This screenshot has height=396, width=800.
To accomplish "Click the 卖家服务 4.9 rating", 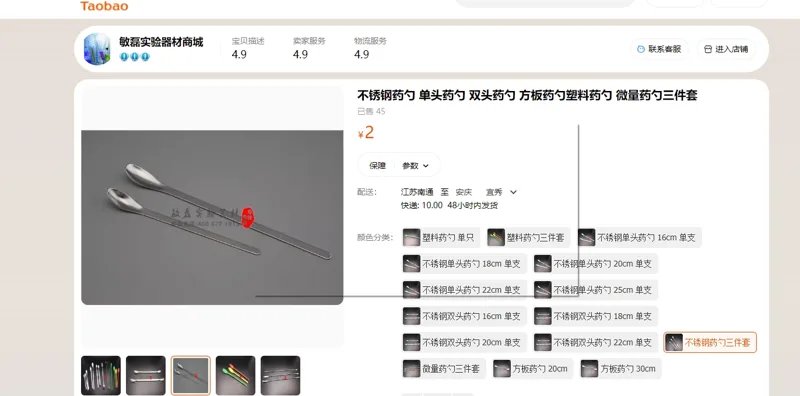I will coord(309,48).
